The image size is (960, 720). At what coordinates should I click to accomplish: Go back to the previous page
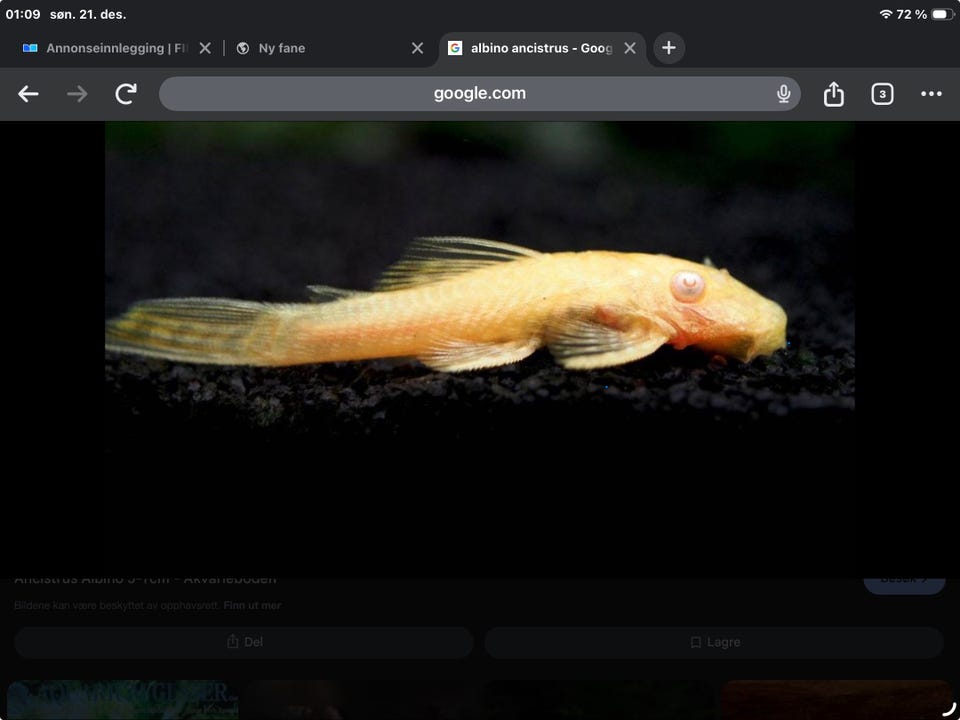point(28,94)
